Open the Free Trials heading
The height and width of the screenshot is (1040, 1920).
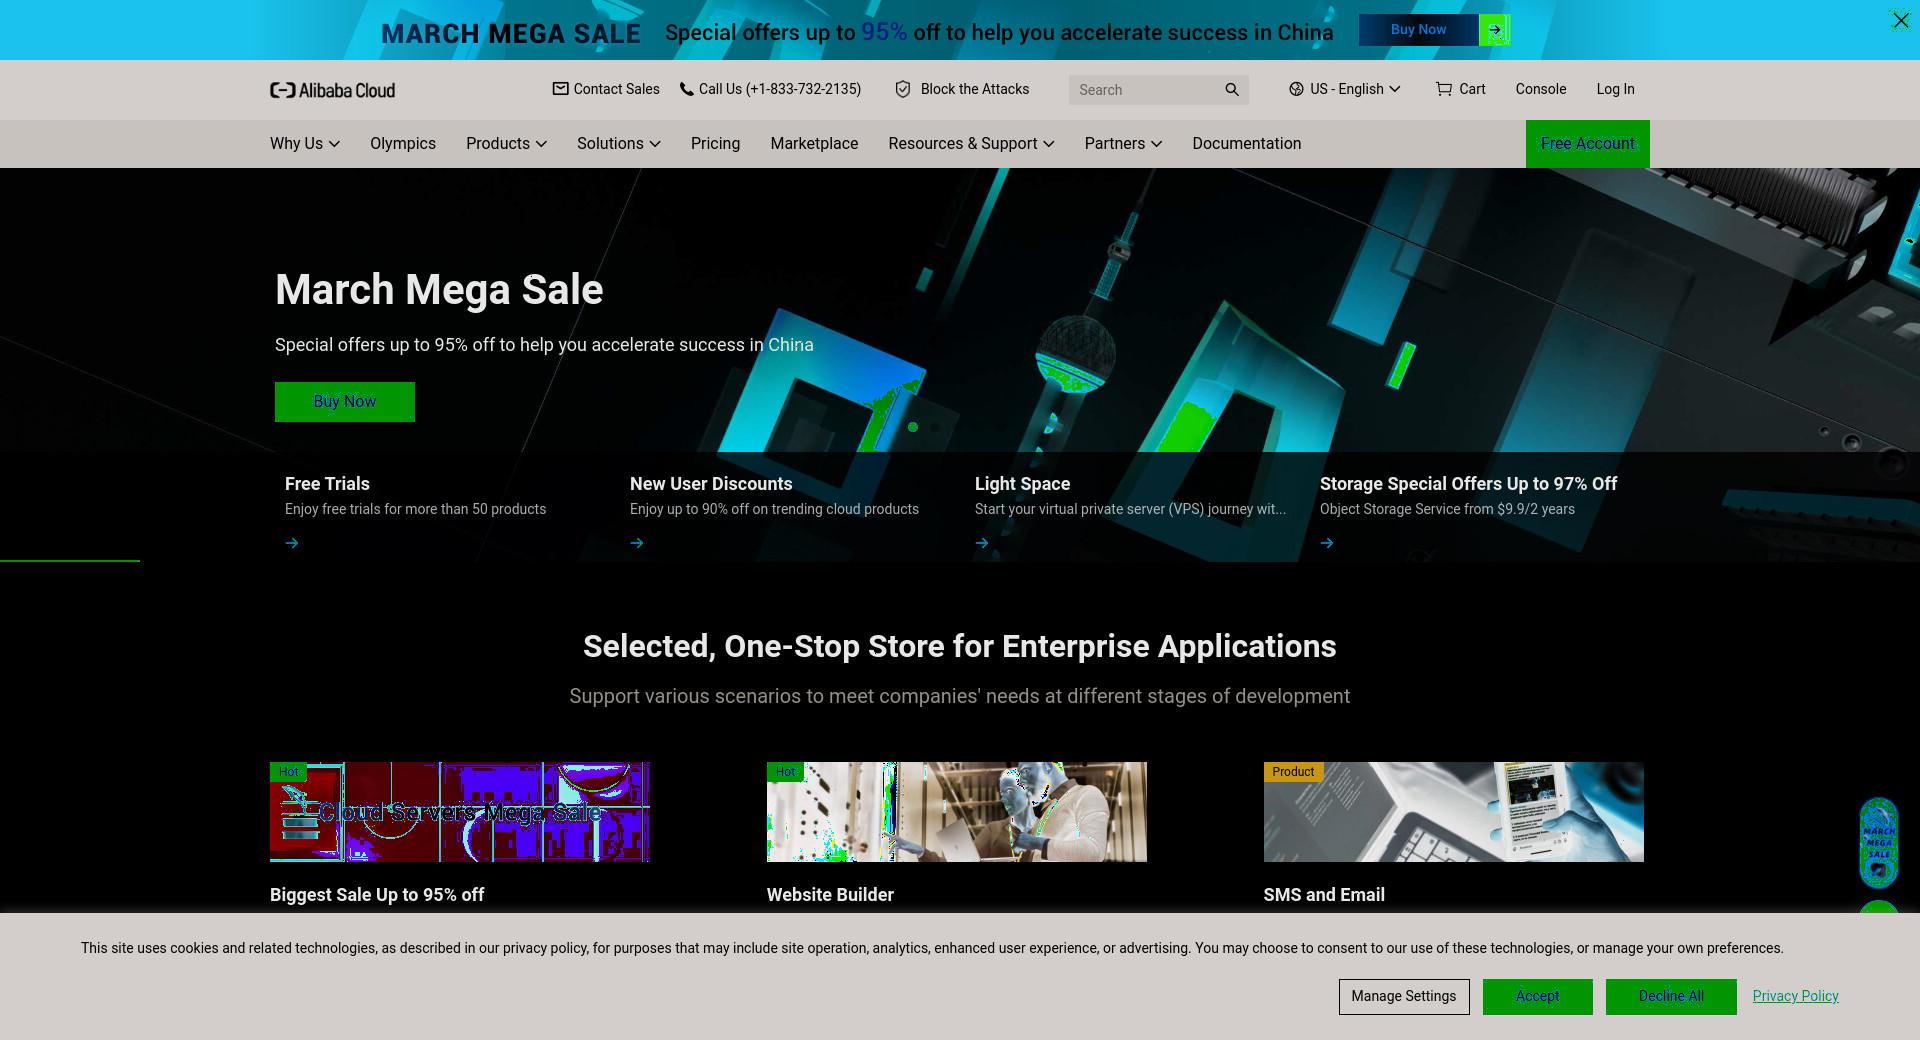point(327,484)
